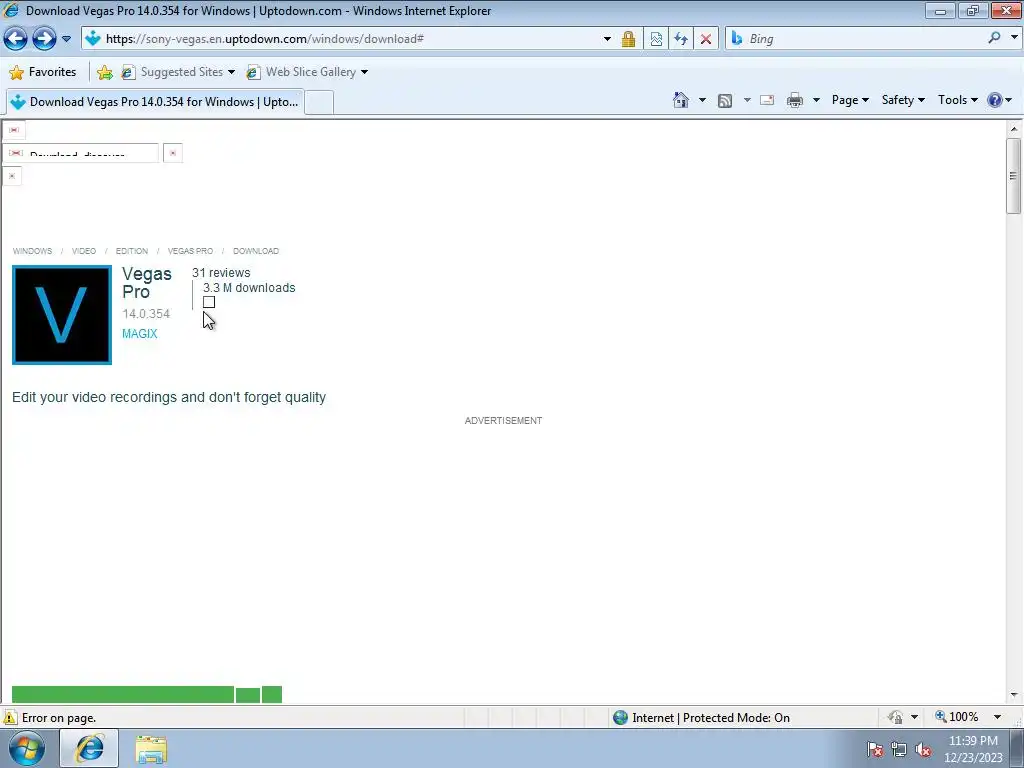This screenshot has height=768, width=1024.
Task: Open the recent pages dropdown arrow
Action: tap(66, 39)
